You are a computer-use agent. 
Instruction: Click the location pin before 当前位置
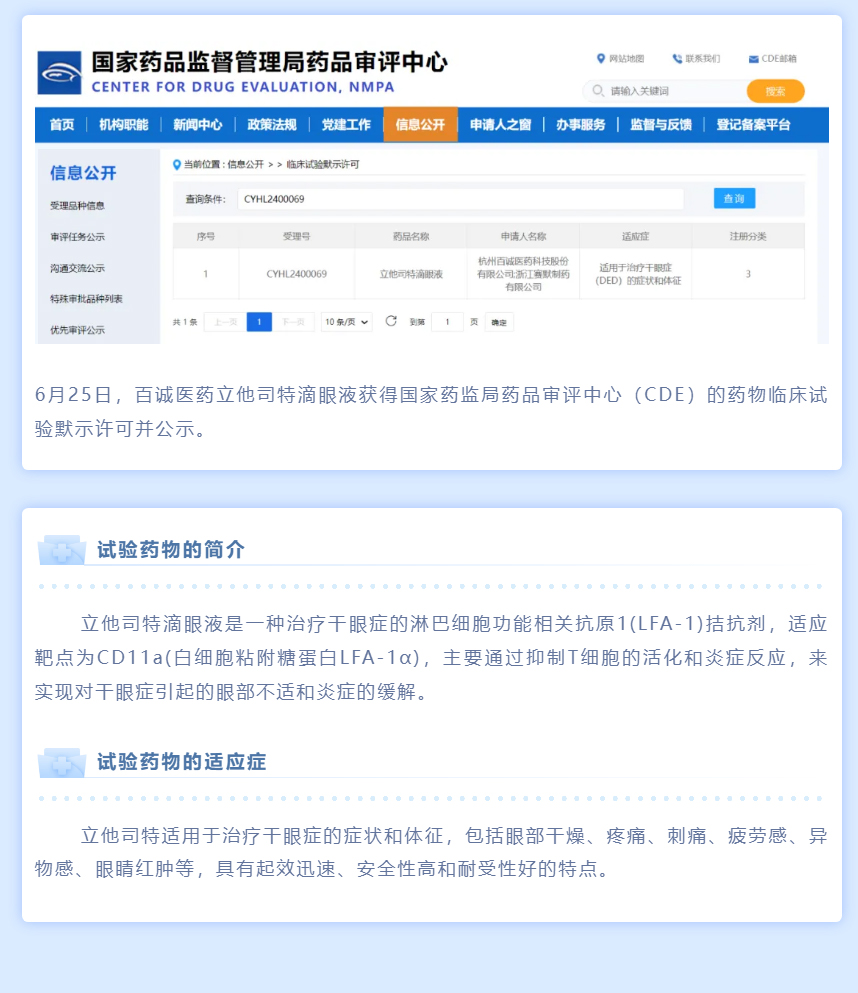[177, 164]
